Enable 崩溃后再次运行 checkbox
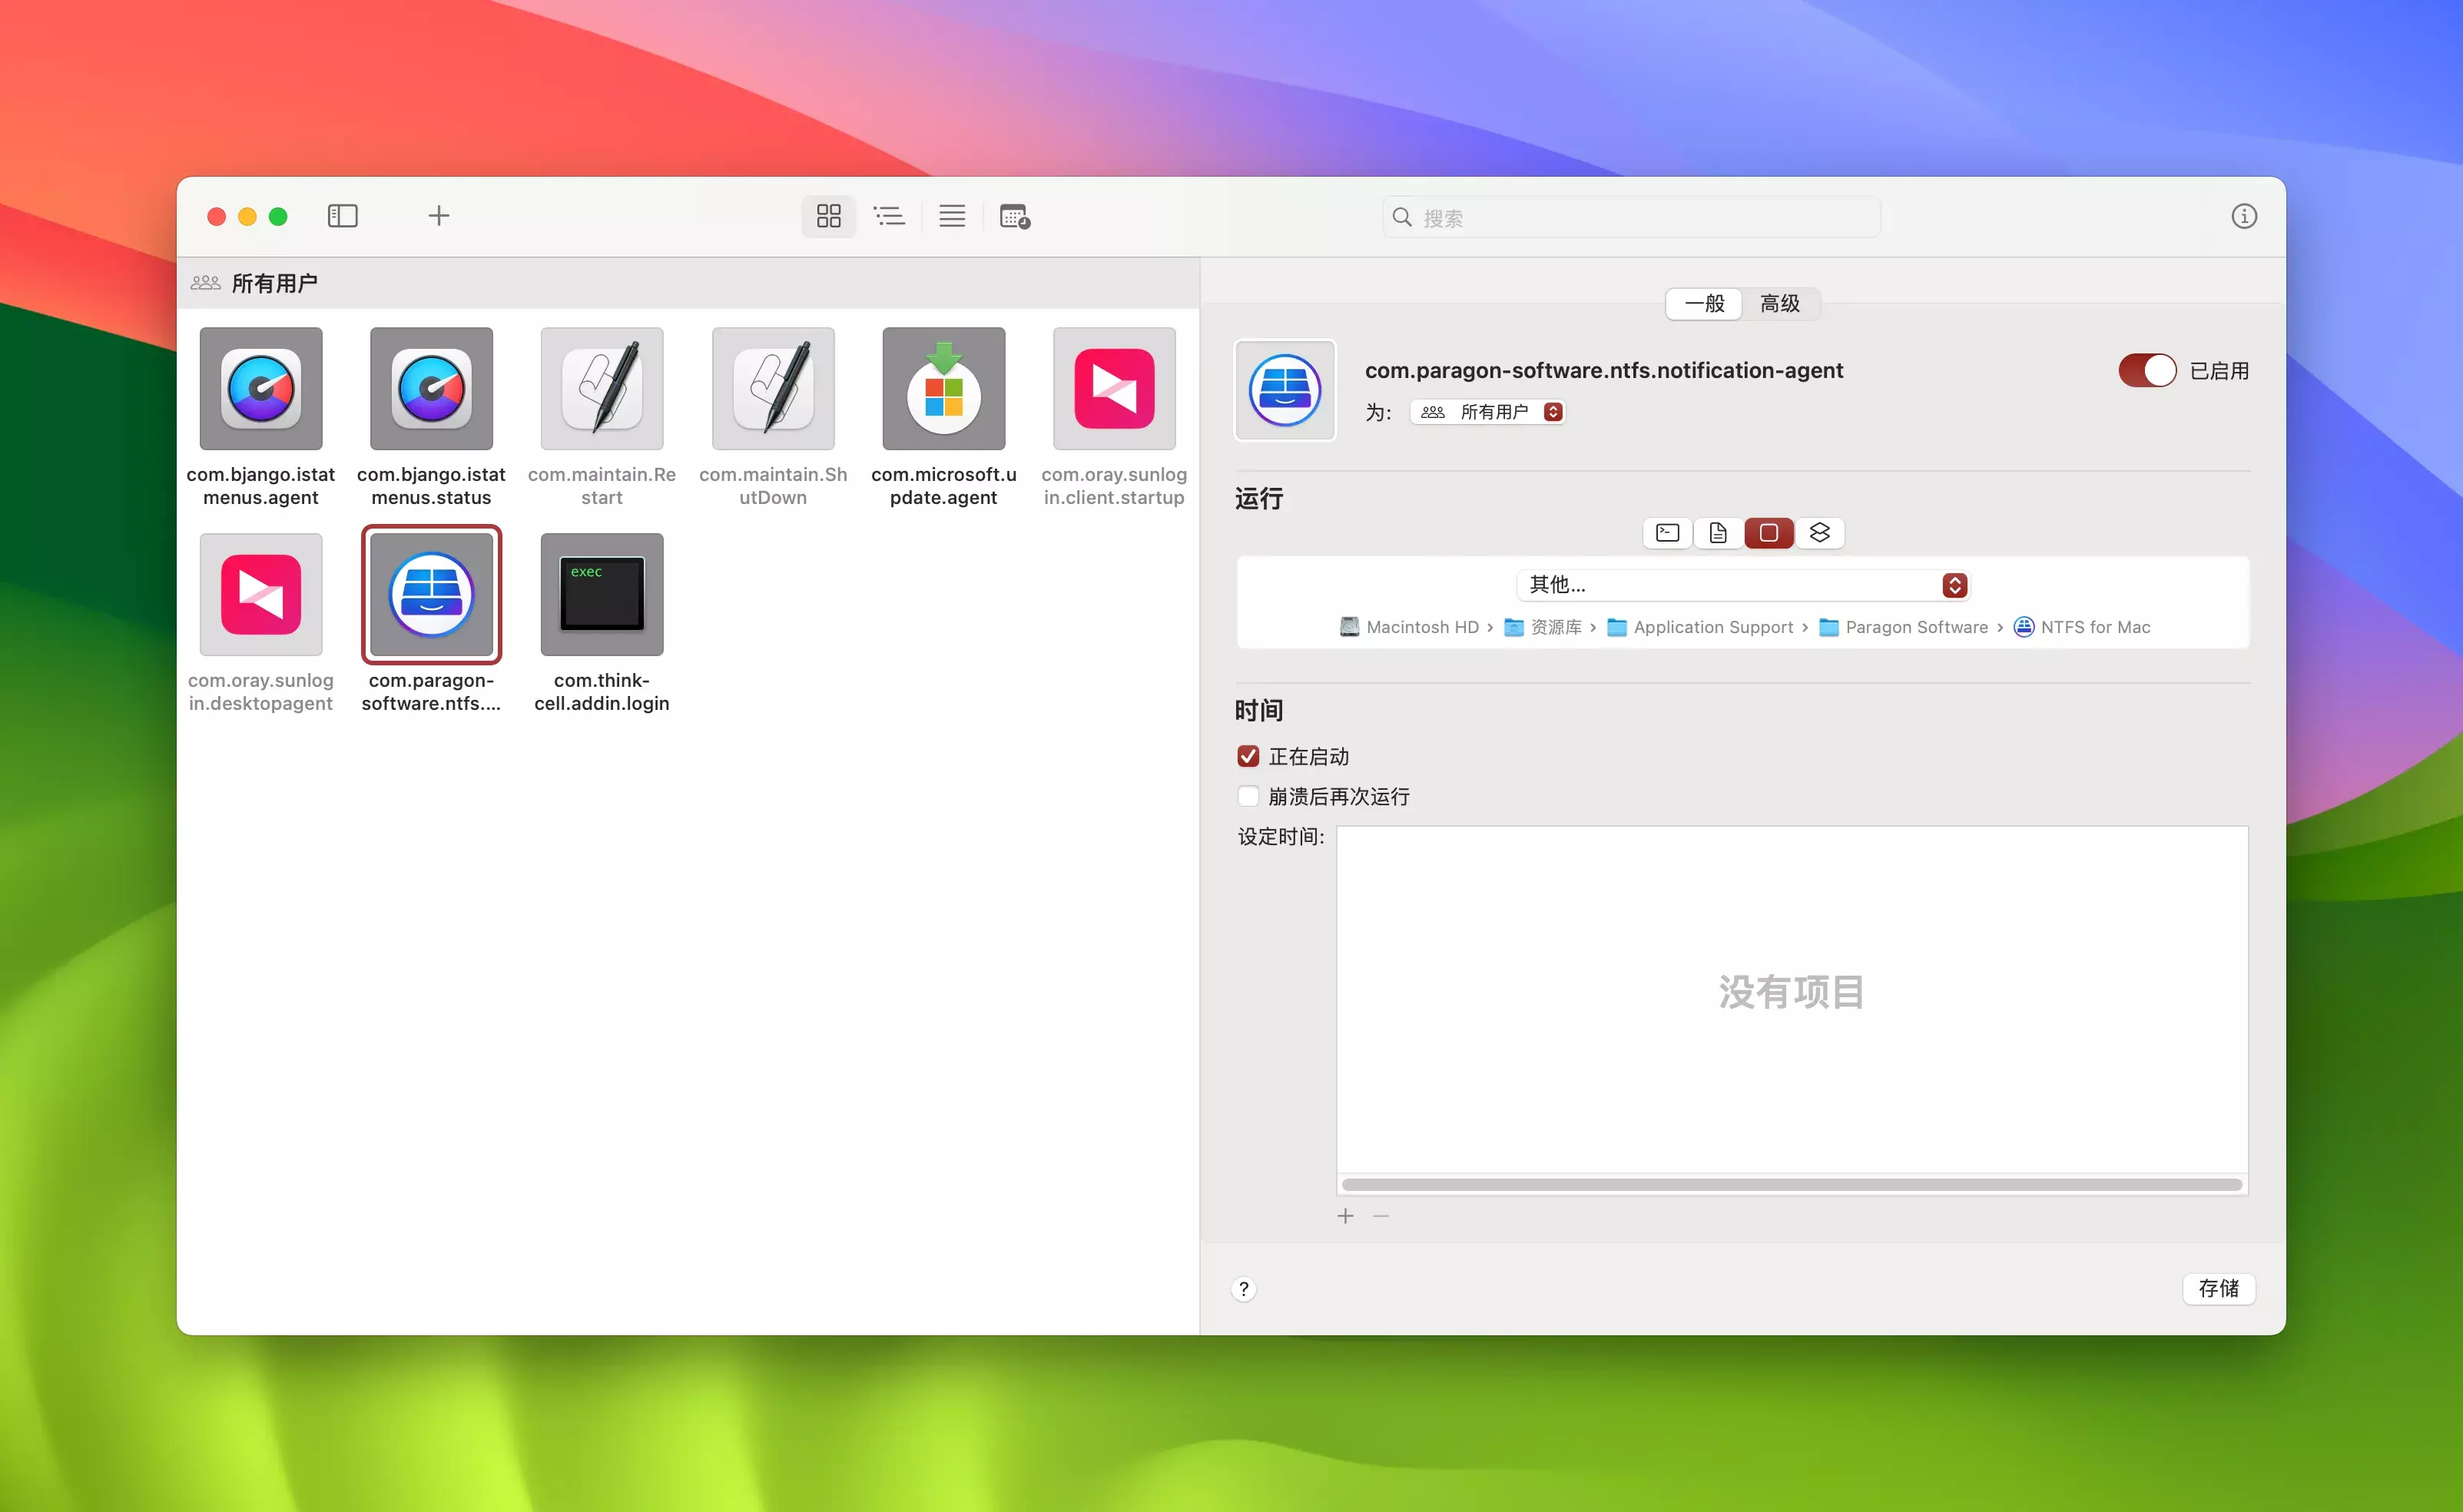 click(x=1248, y=796)
